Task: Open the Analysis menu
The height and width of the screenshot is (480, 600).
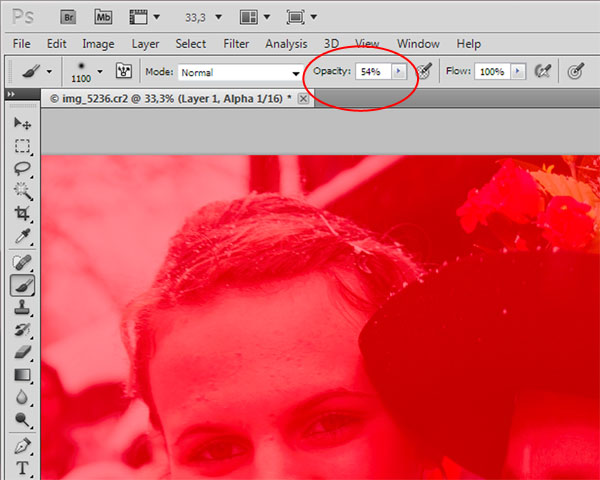Action: [x=286, y=44]
